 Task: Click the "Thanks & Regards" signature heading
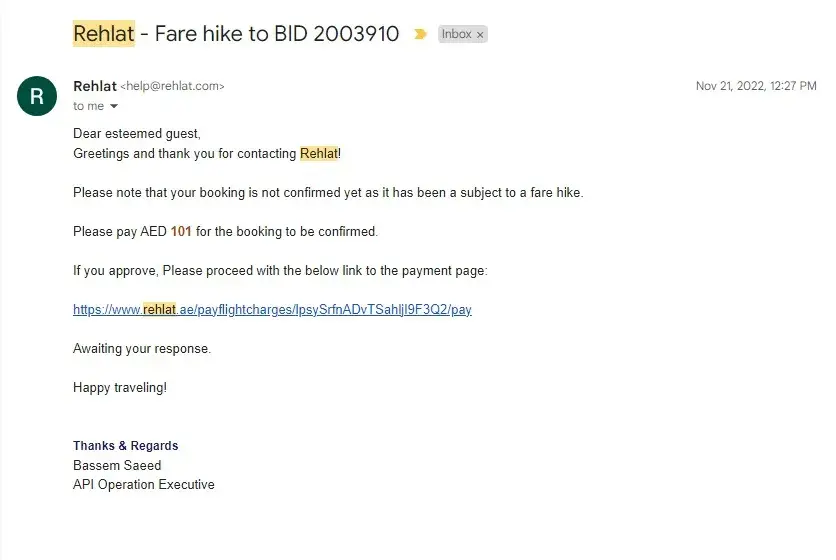(x=125, y=446)
